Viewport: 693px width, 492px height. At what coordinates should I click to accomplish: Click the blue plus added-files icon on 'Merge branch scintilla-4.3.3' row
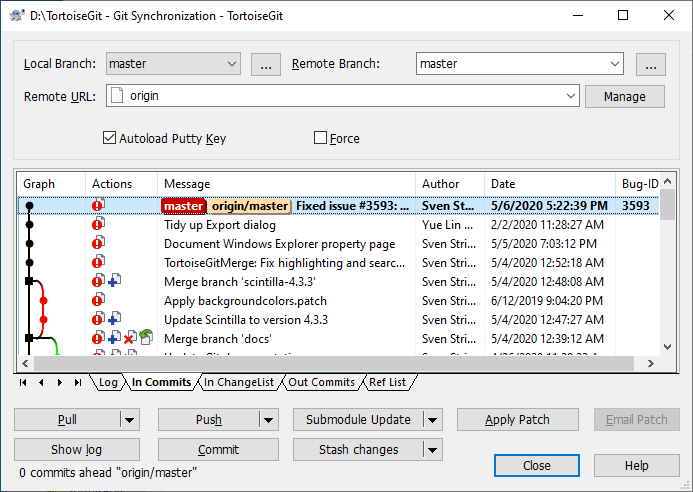pyautogui.click(x=115, y=282)
